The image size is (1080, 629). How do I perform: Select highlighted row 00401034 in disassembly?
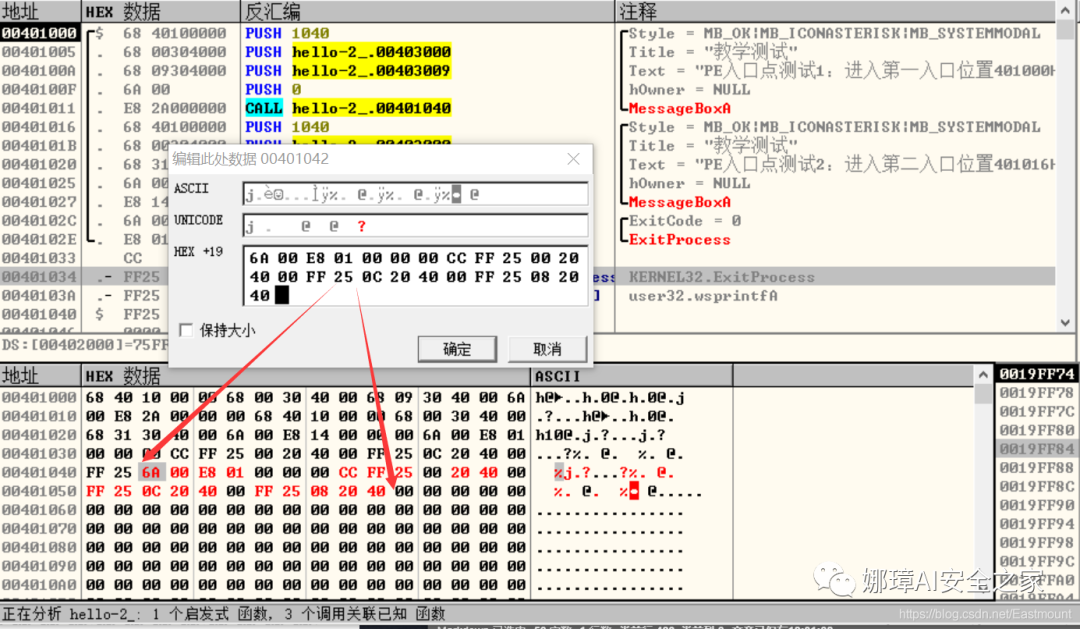tap(39, 277)
